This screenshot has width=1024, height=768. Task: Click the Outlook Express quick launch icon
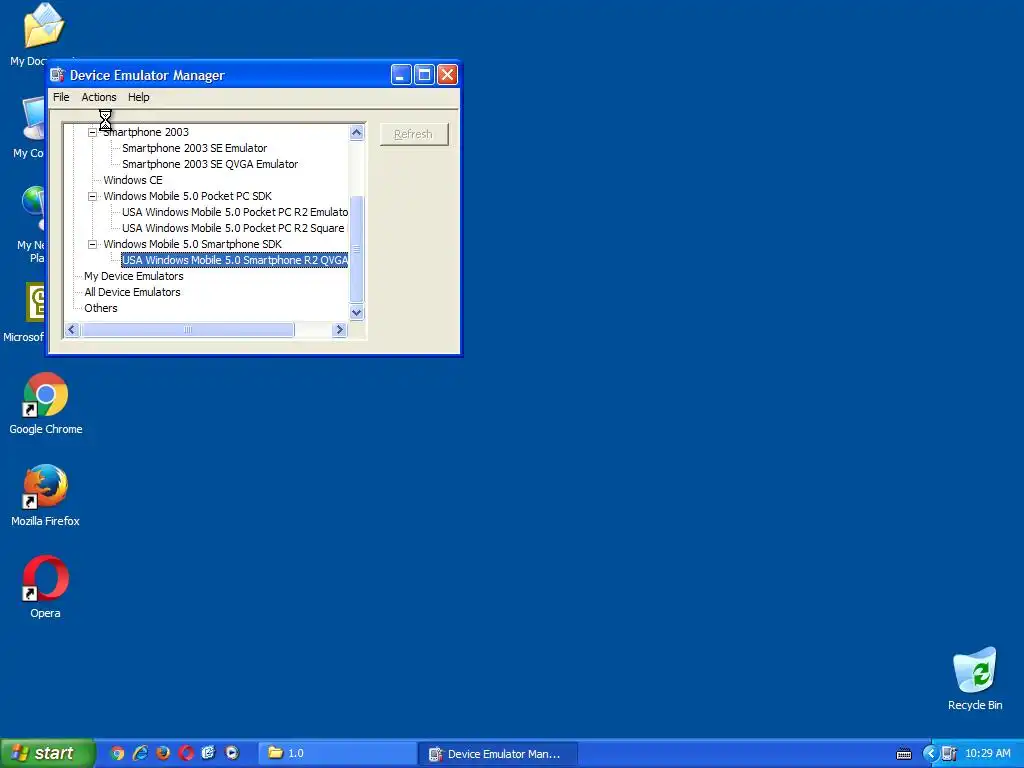(208, 754)
